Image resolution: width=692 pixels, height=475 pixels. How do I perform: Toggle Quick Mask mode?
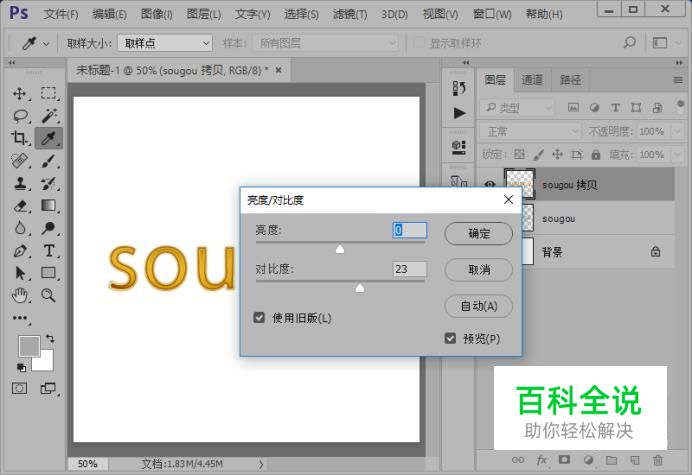tap(19, 388)
